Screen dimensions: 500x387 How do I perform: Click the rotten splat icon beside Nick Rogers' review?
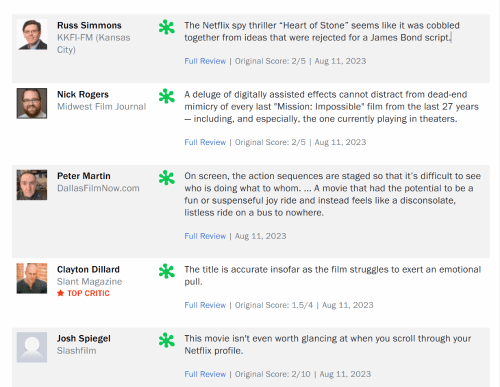[167, 96]
